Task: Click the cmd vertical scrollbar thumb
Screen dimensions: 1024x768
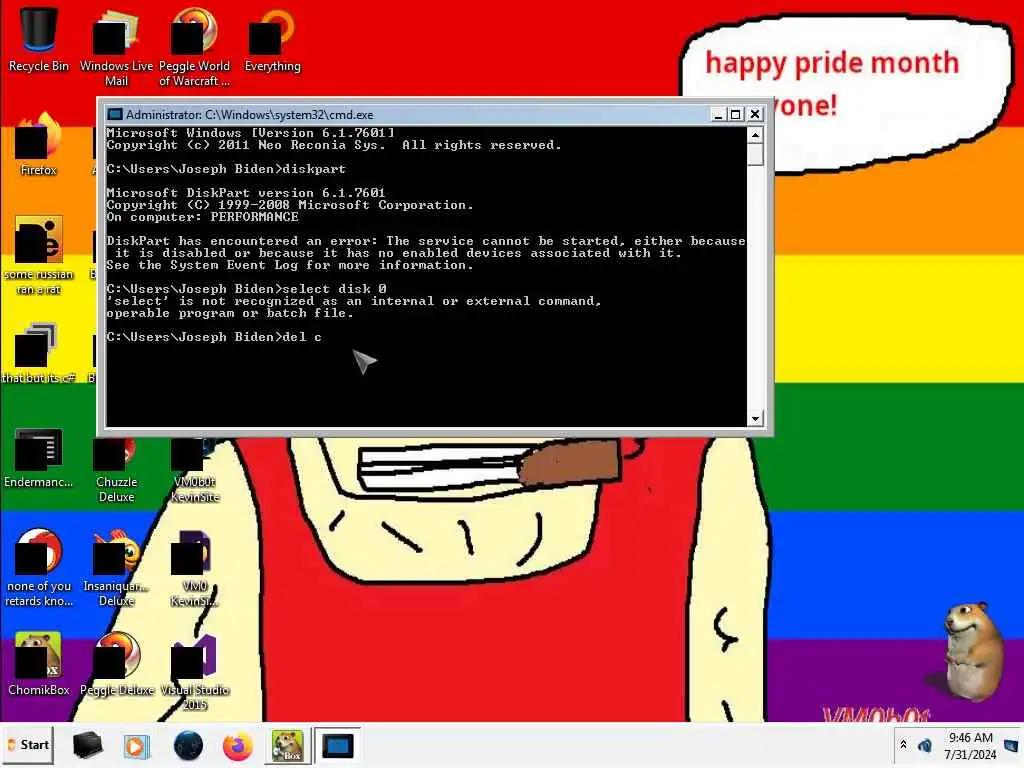Action: (755, 155)
